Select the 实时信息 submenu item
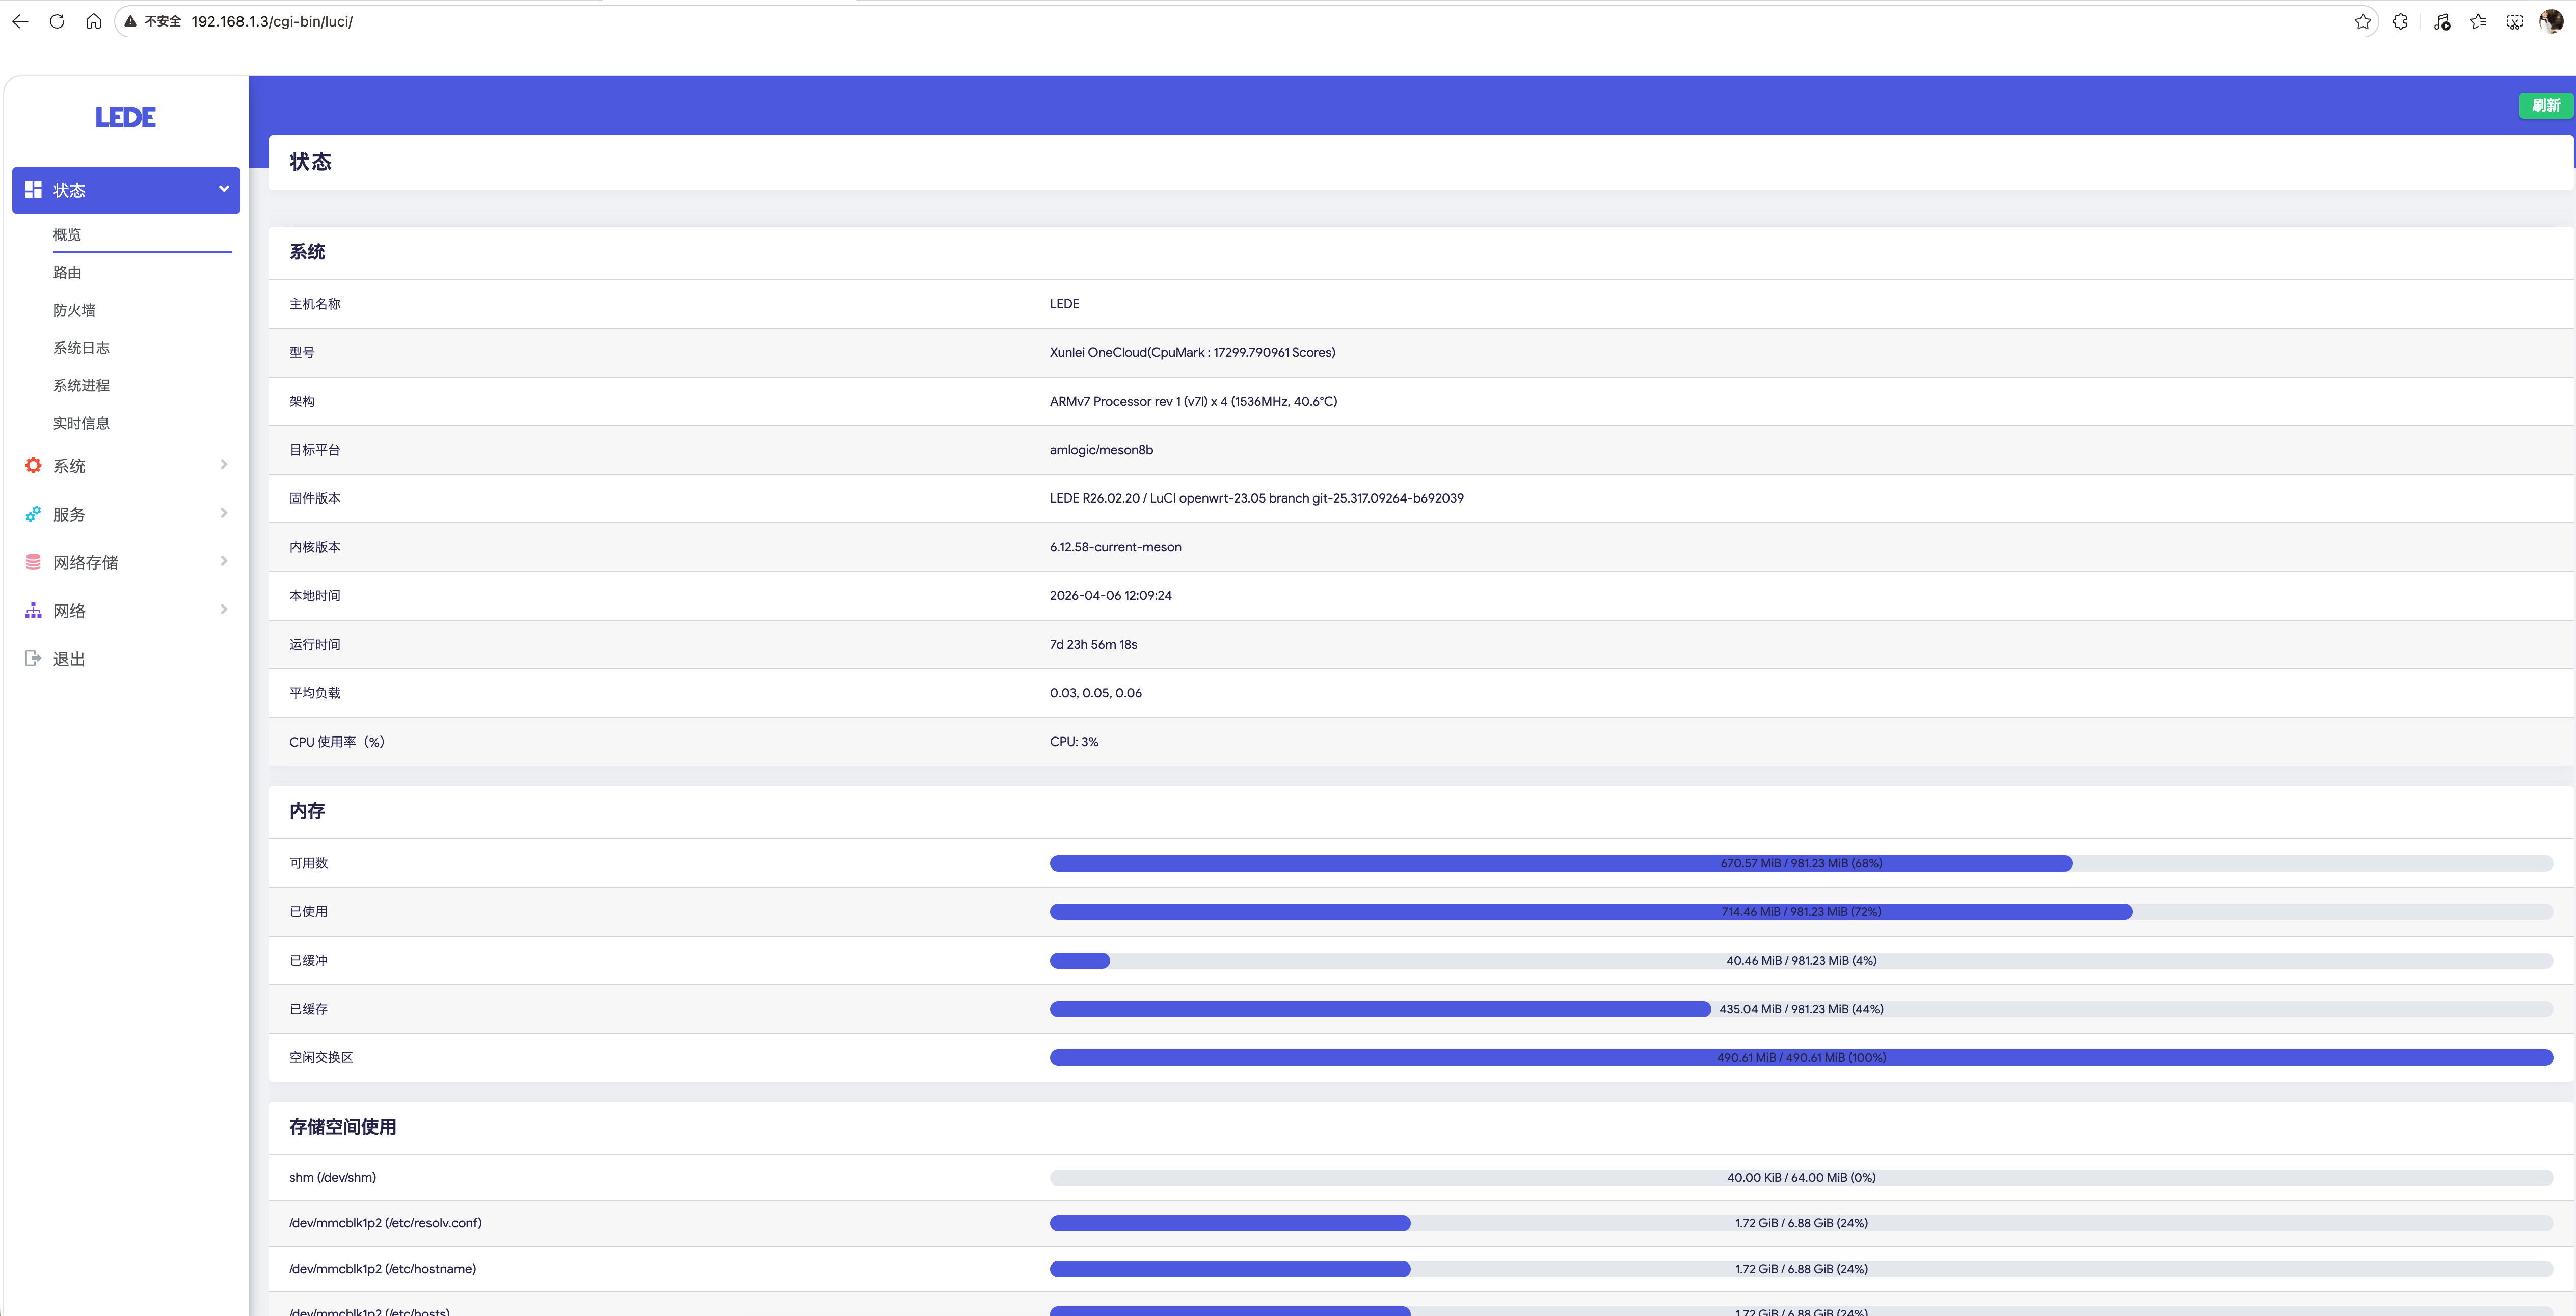The image size is (2576, 1316). [81, 423]
